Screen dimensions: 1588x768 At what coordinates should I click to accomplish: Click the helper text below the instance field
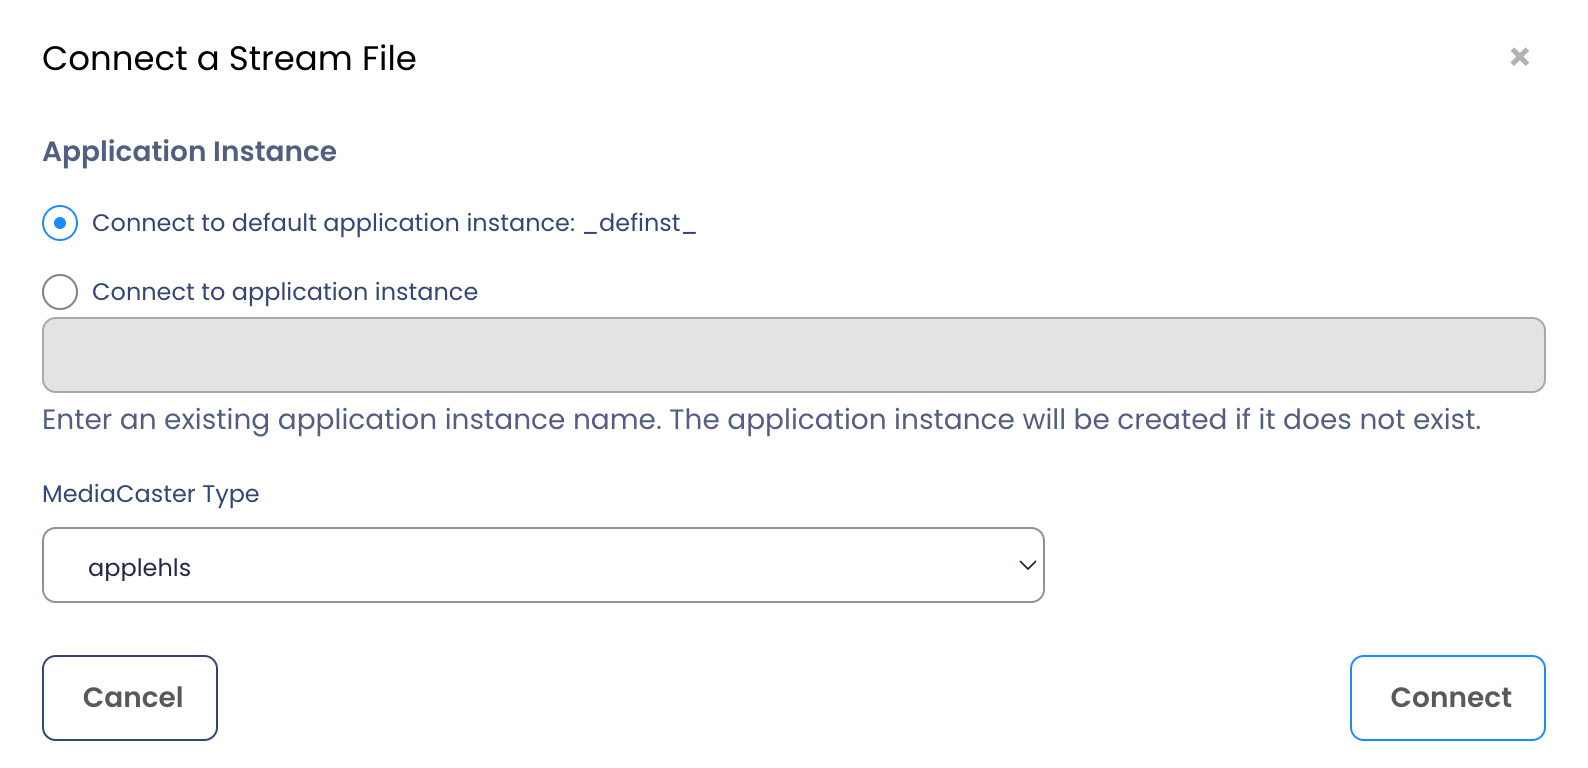761,420
